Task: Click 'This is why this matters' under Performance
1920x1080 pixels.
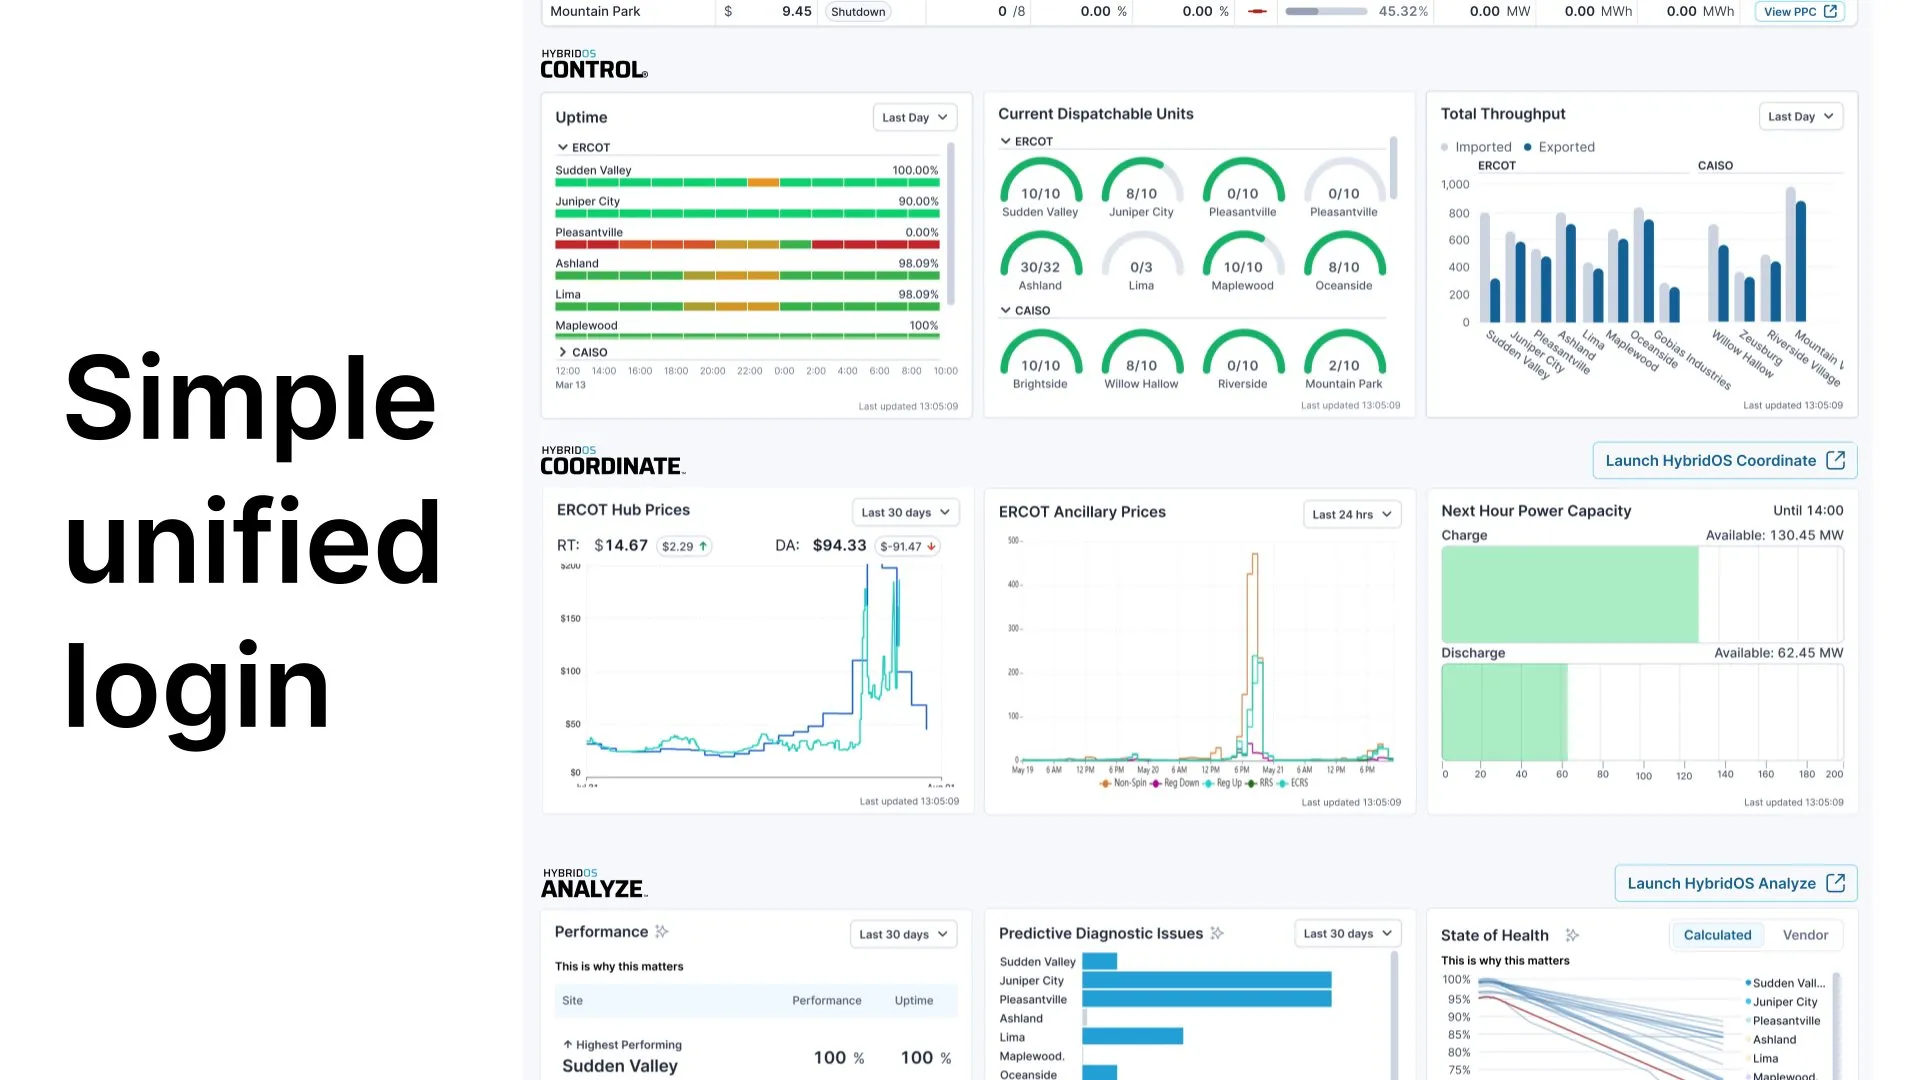Action: 619,966
